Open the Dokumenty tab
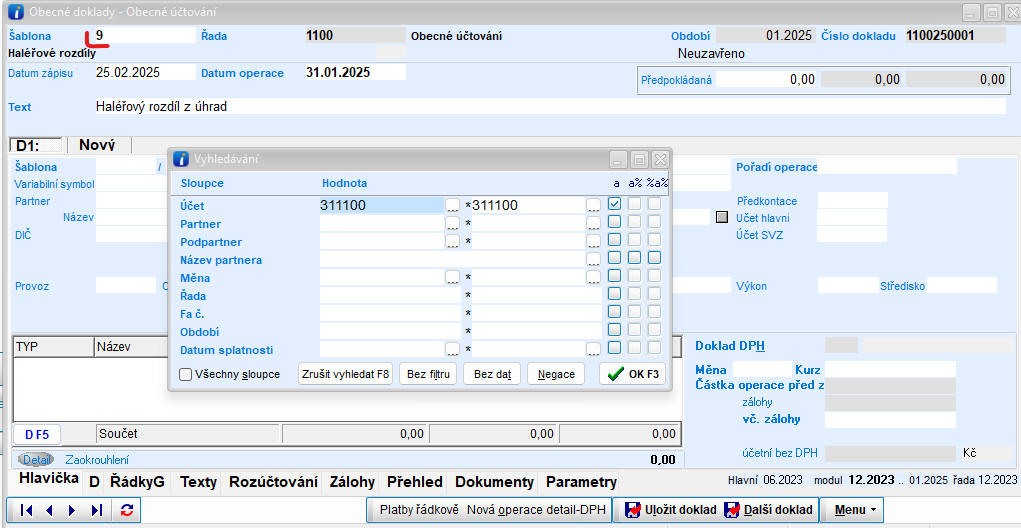The width and height of the screenshot is (1021, 528). click(x=494, y=482)
